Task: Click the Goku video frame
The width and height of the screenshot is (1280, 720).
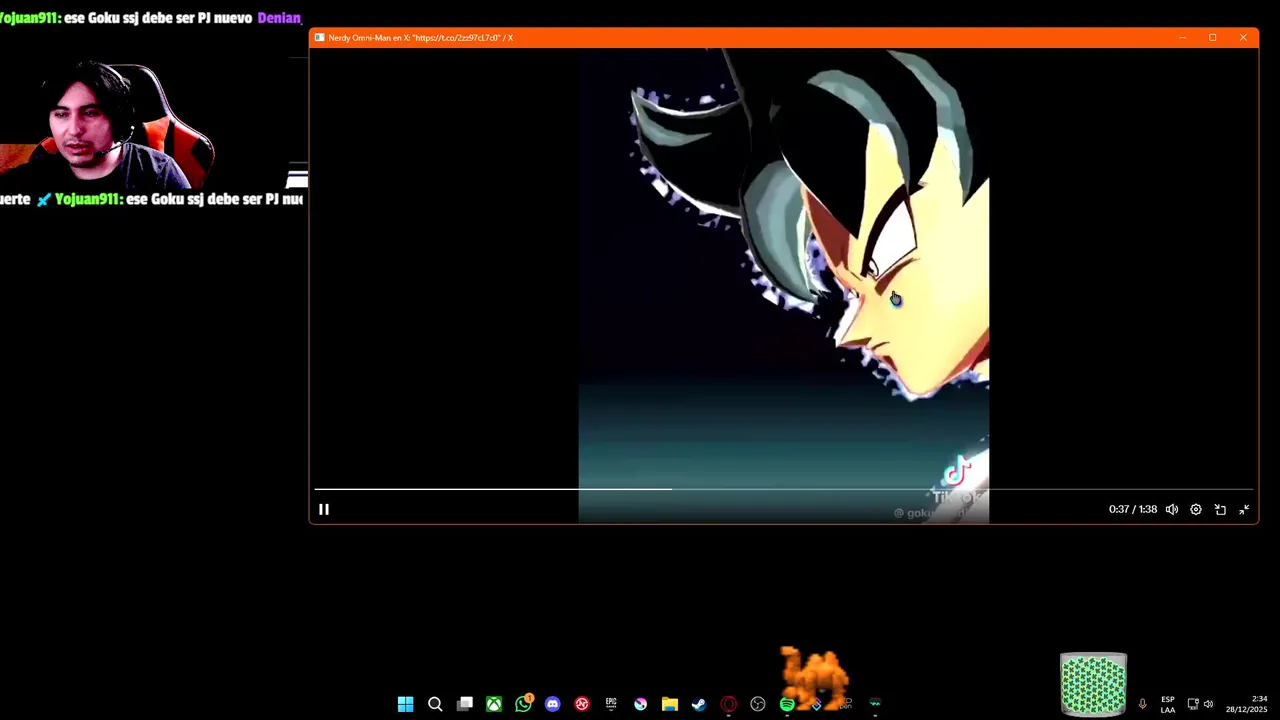Action: [x=784, y=285]
